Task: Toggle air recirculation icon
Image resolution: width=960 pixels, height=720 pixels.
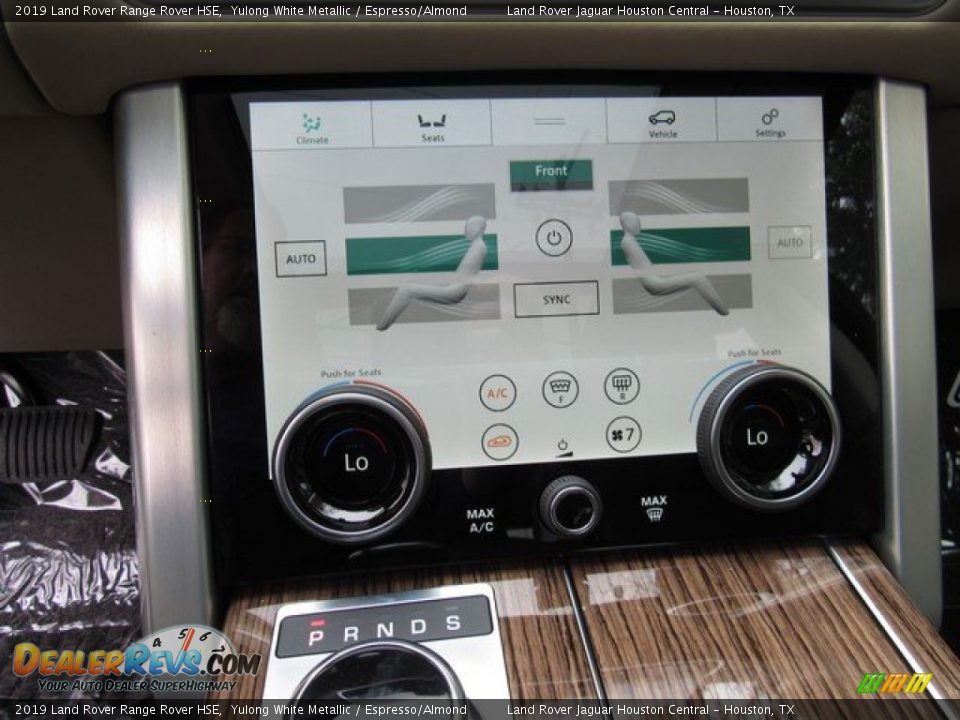Action: click(x=500, y=442)
